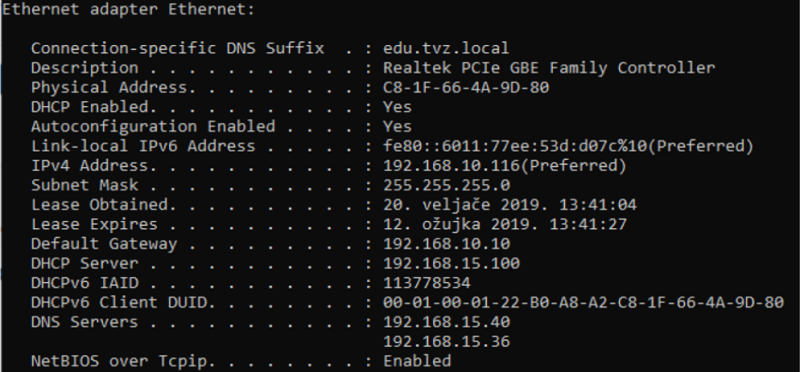Screen dimensions: 800x372
Task: Click the subnet mask 255.255.255.0
Action: 446,185
